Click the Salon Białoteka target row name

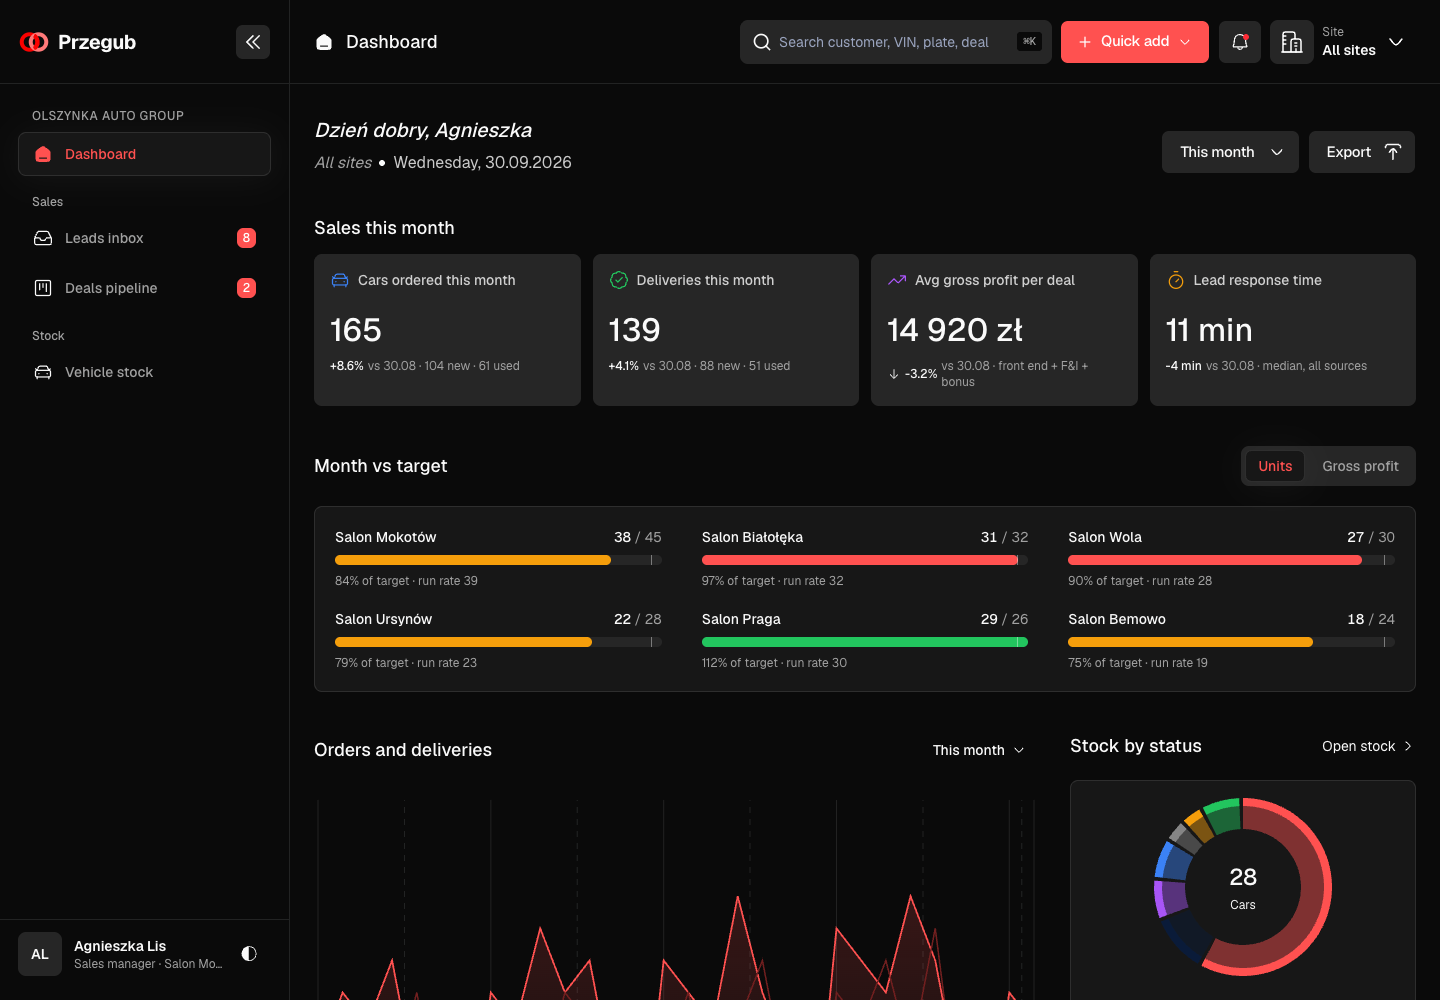click(752, 537)
